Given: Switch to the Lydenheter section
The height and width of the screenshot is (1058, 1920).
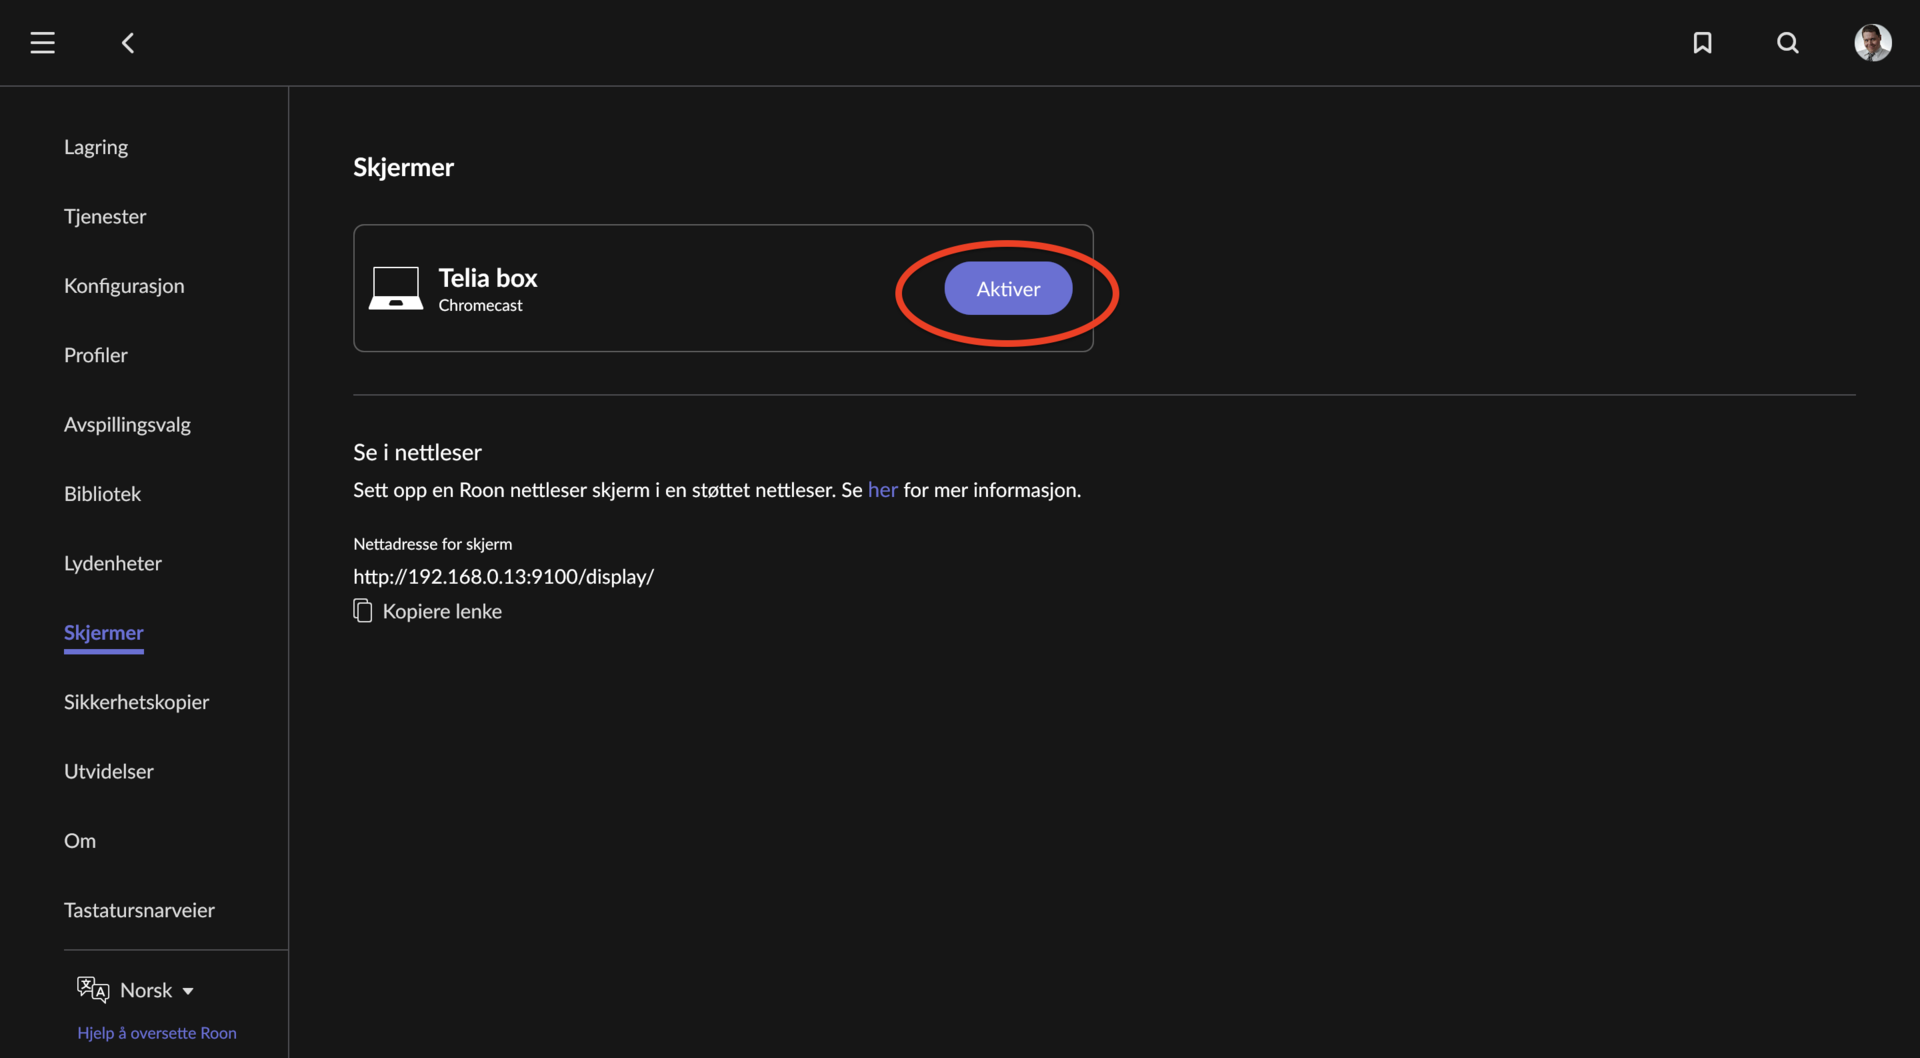Looking at the screenshot, I should pyautogui.click(x=113, y=563).
